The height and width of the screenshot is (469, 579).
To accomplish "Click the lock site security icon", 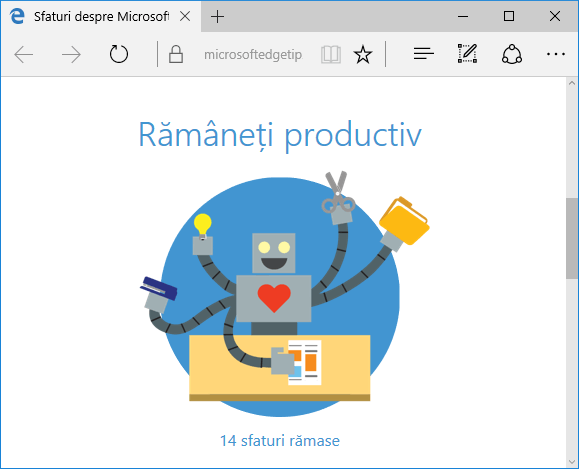I will [x=176, y=54].
